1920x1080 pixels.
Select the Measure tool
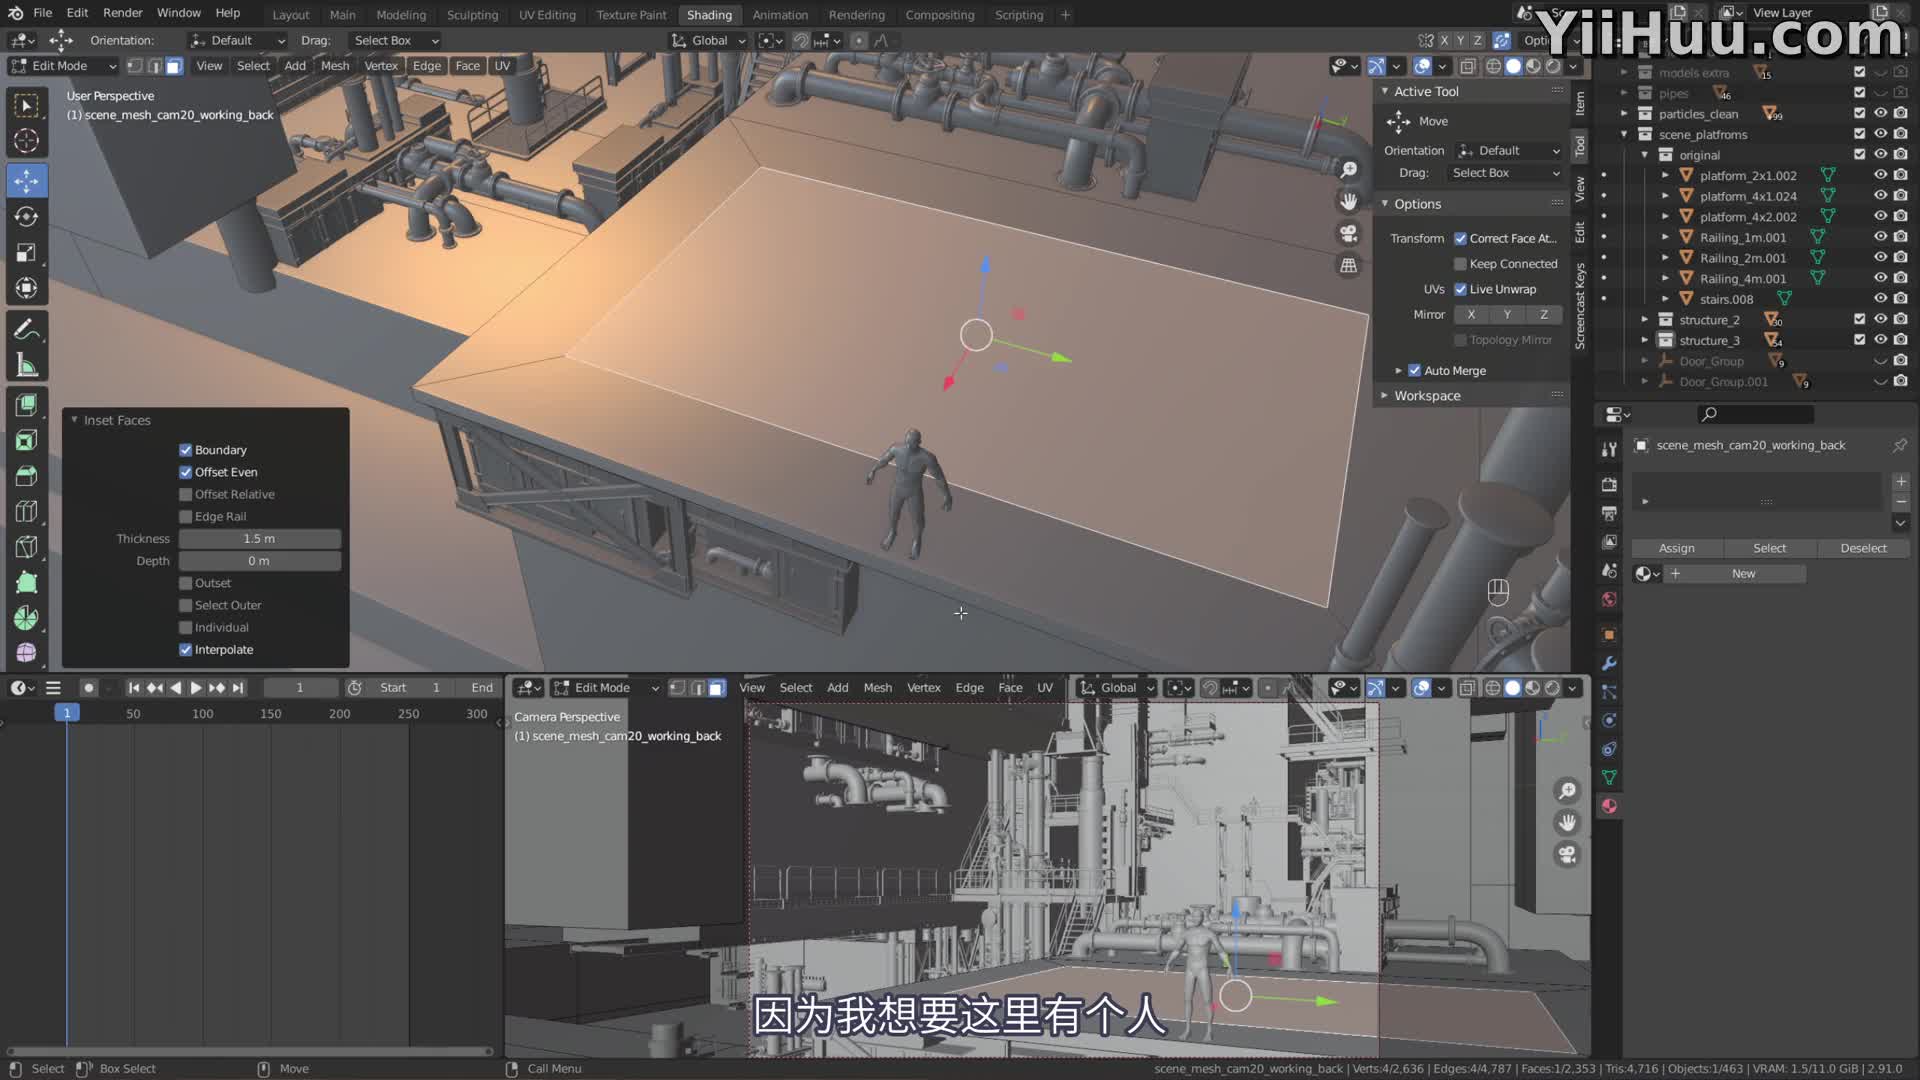(27, 366)
